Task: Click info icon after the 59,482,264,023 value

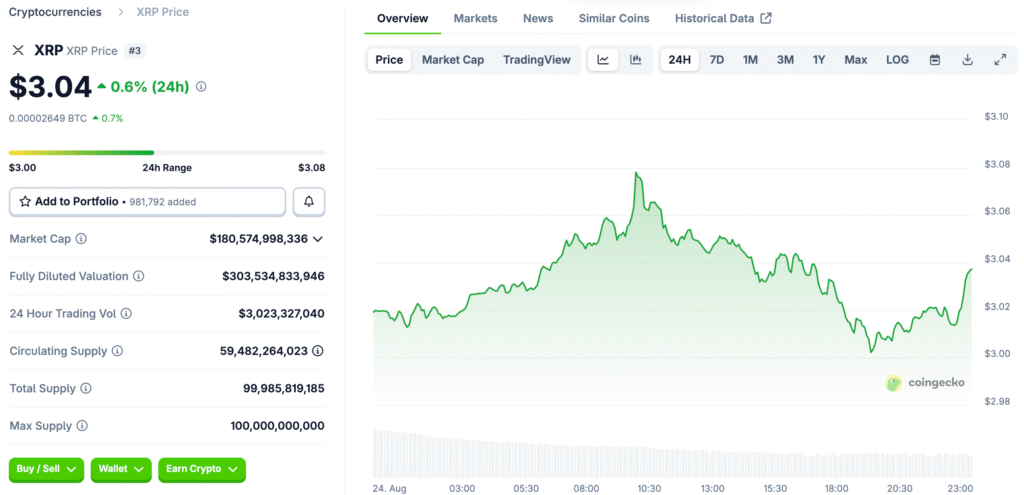Action: point(317,351)
